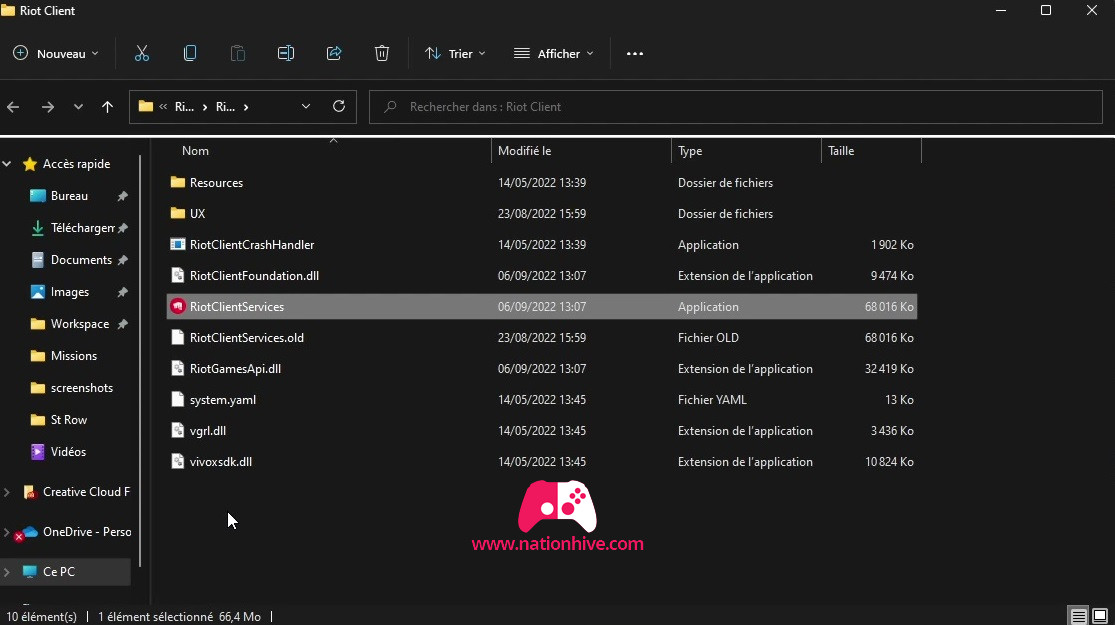Click the Bureau pin icon
Screen dimensions: 1115x625
[x=122, y=196]
